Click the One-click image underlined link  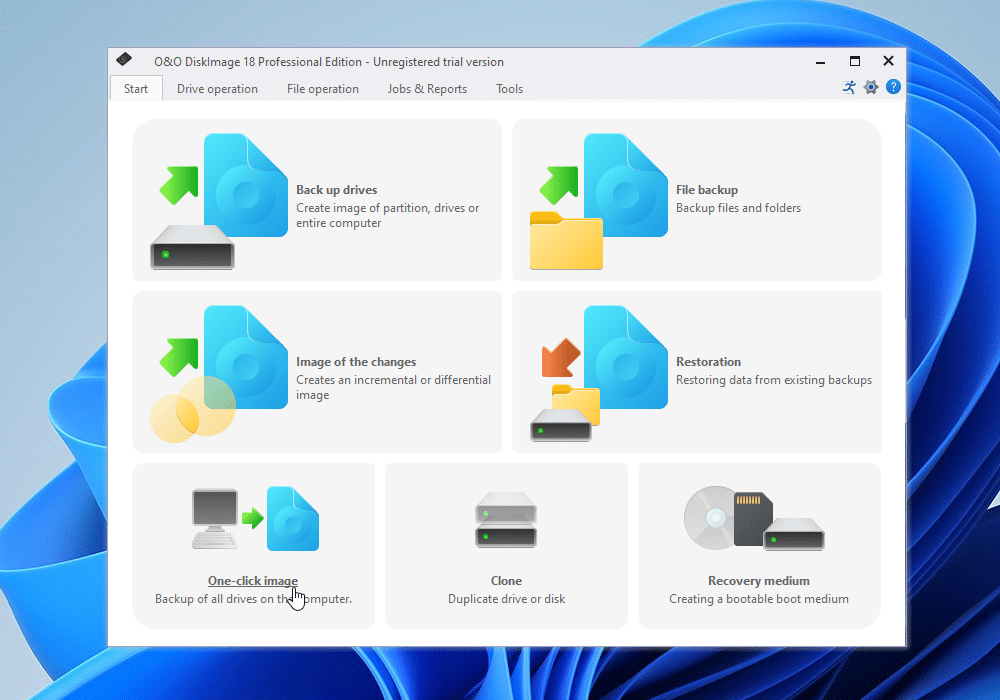(x=253, y=580)
